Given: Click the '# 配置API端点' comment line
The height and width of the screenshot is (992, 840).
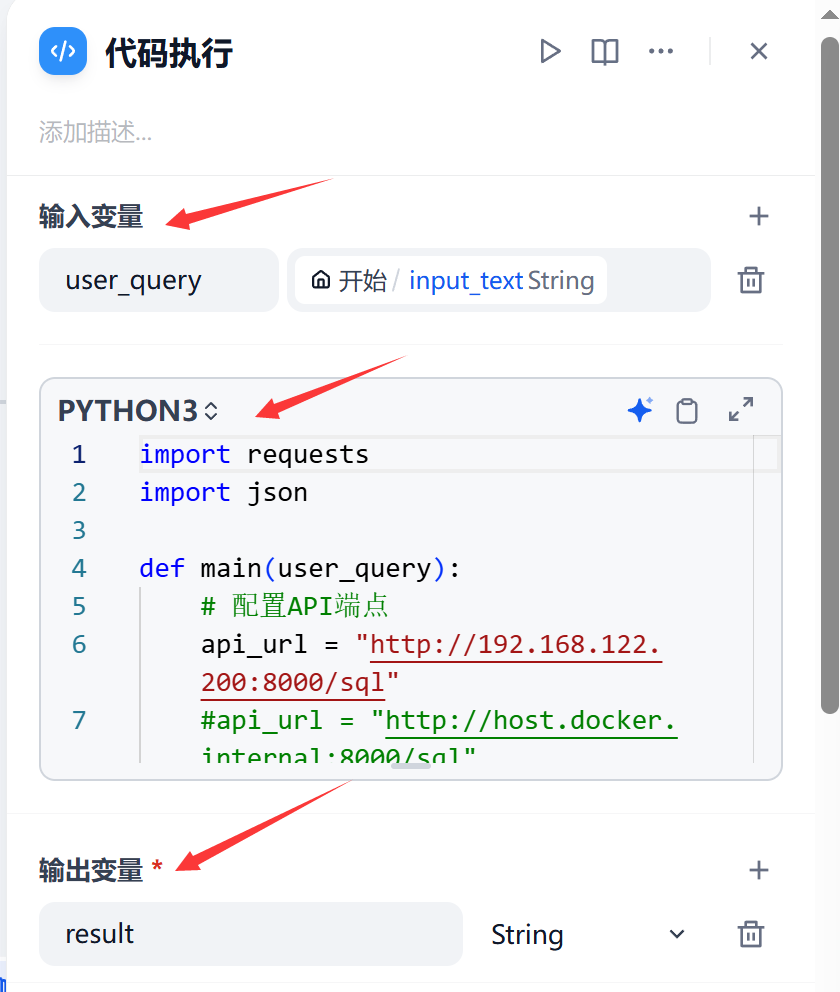Looking at the screenshot, I should pos(294,606).
